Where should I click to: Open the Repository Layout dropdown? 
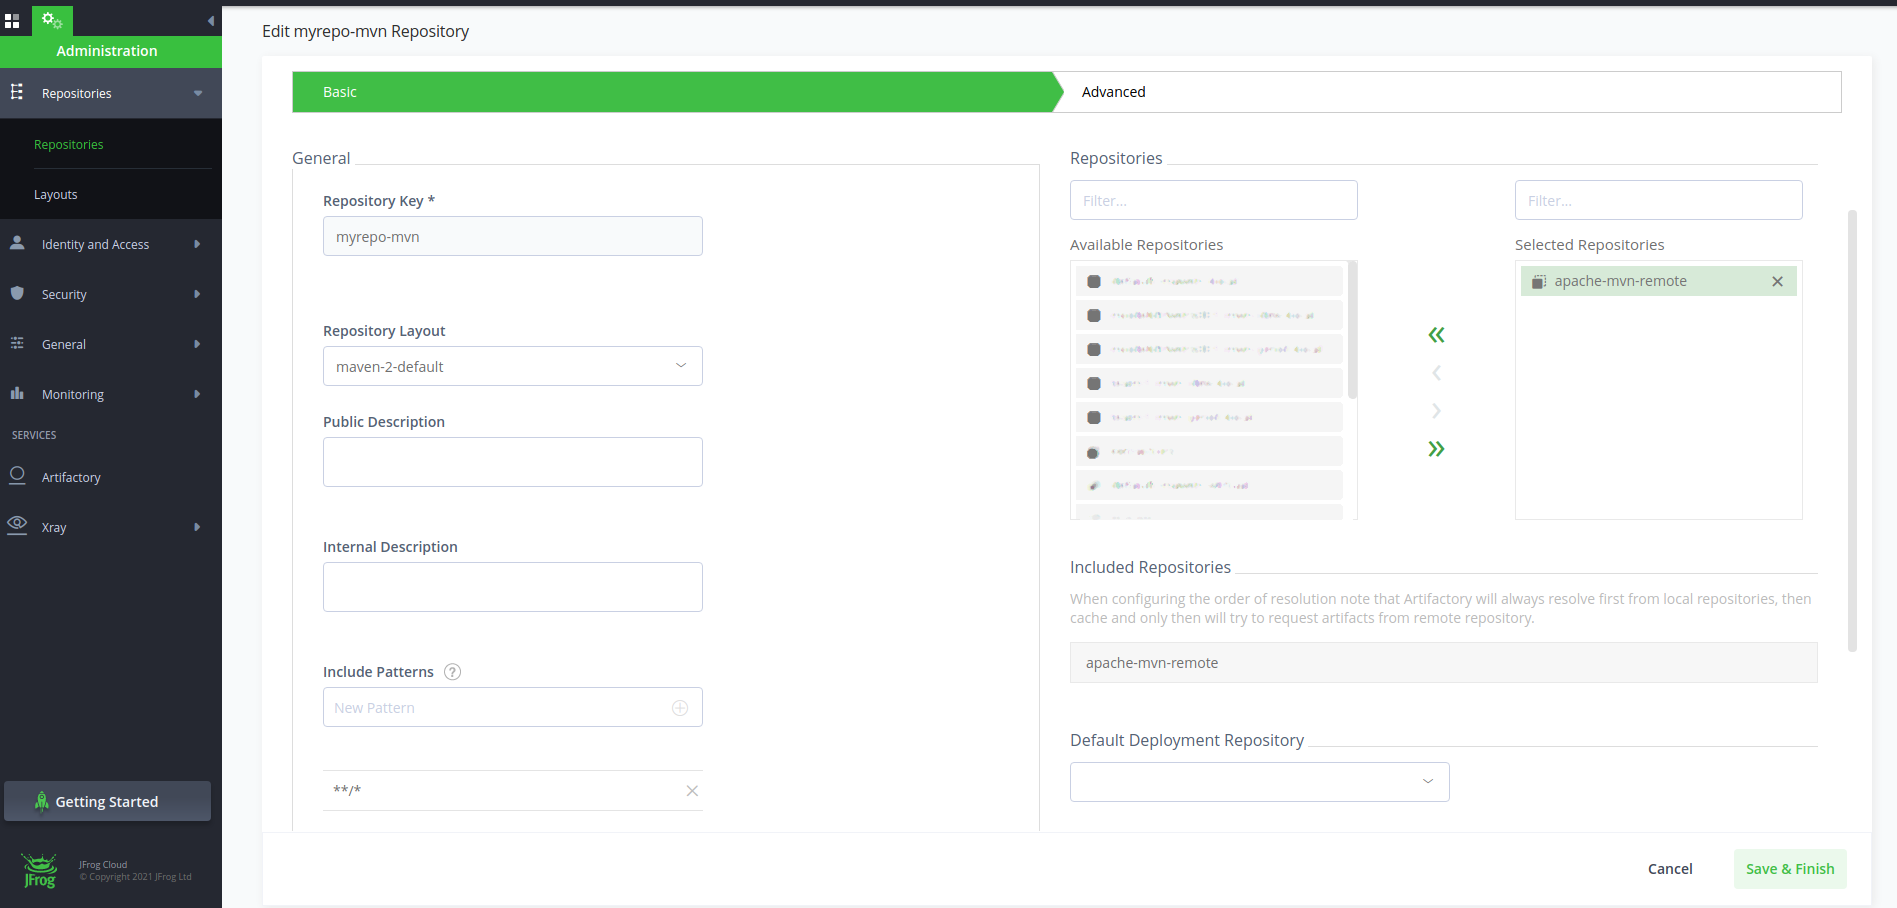[512, 366]
